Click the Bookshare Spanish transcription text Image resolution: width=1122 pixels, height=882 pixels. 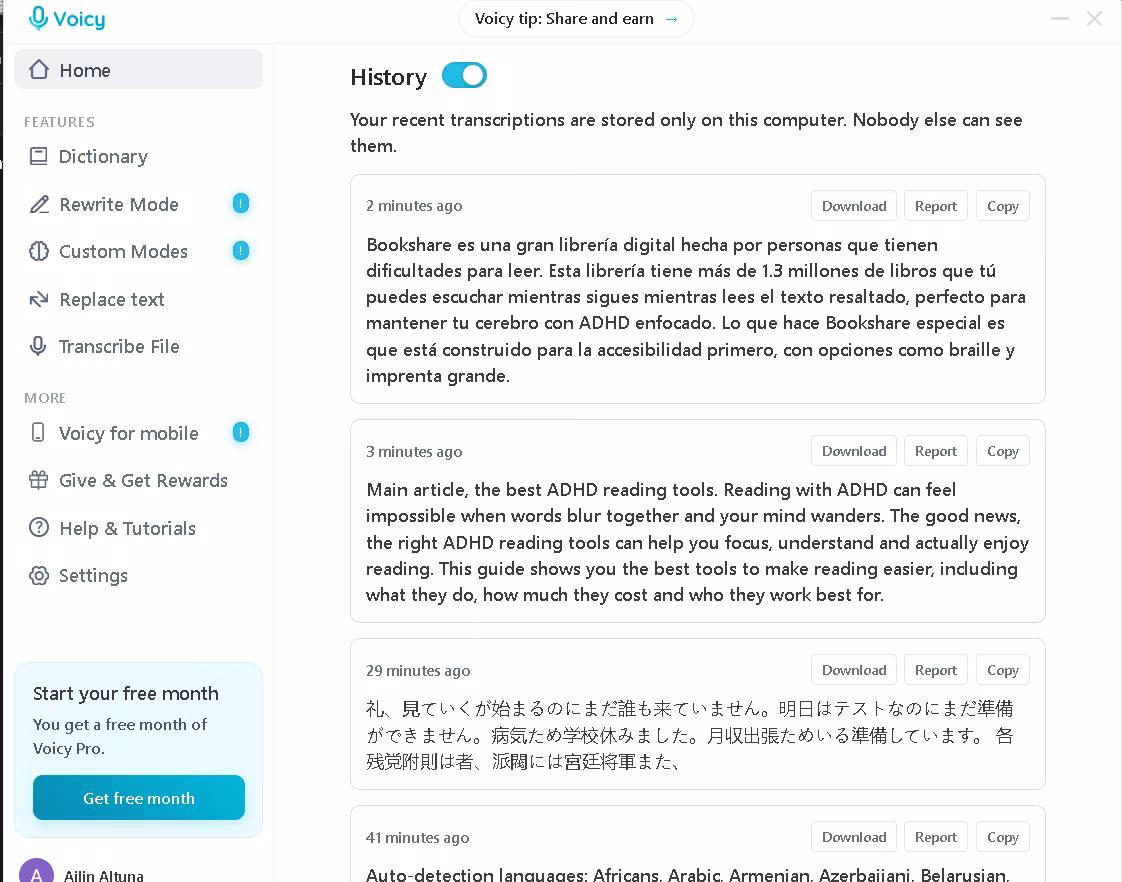click(x=696, y=310)
